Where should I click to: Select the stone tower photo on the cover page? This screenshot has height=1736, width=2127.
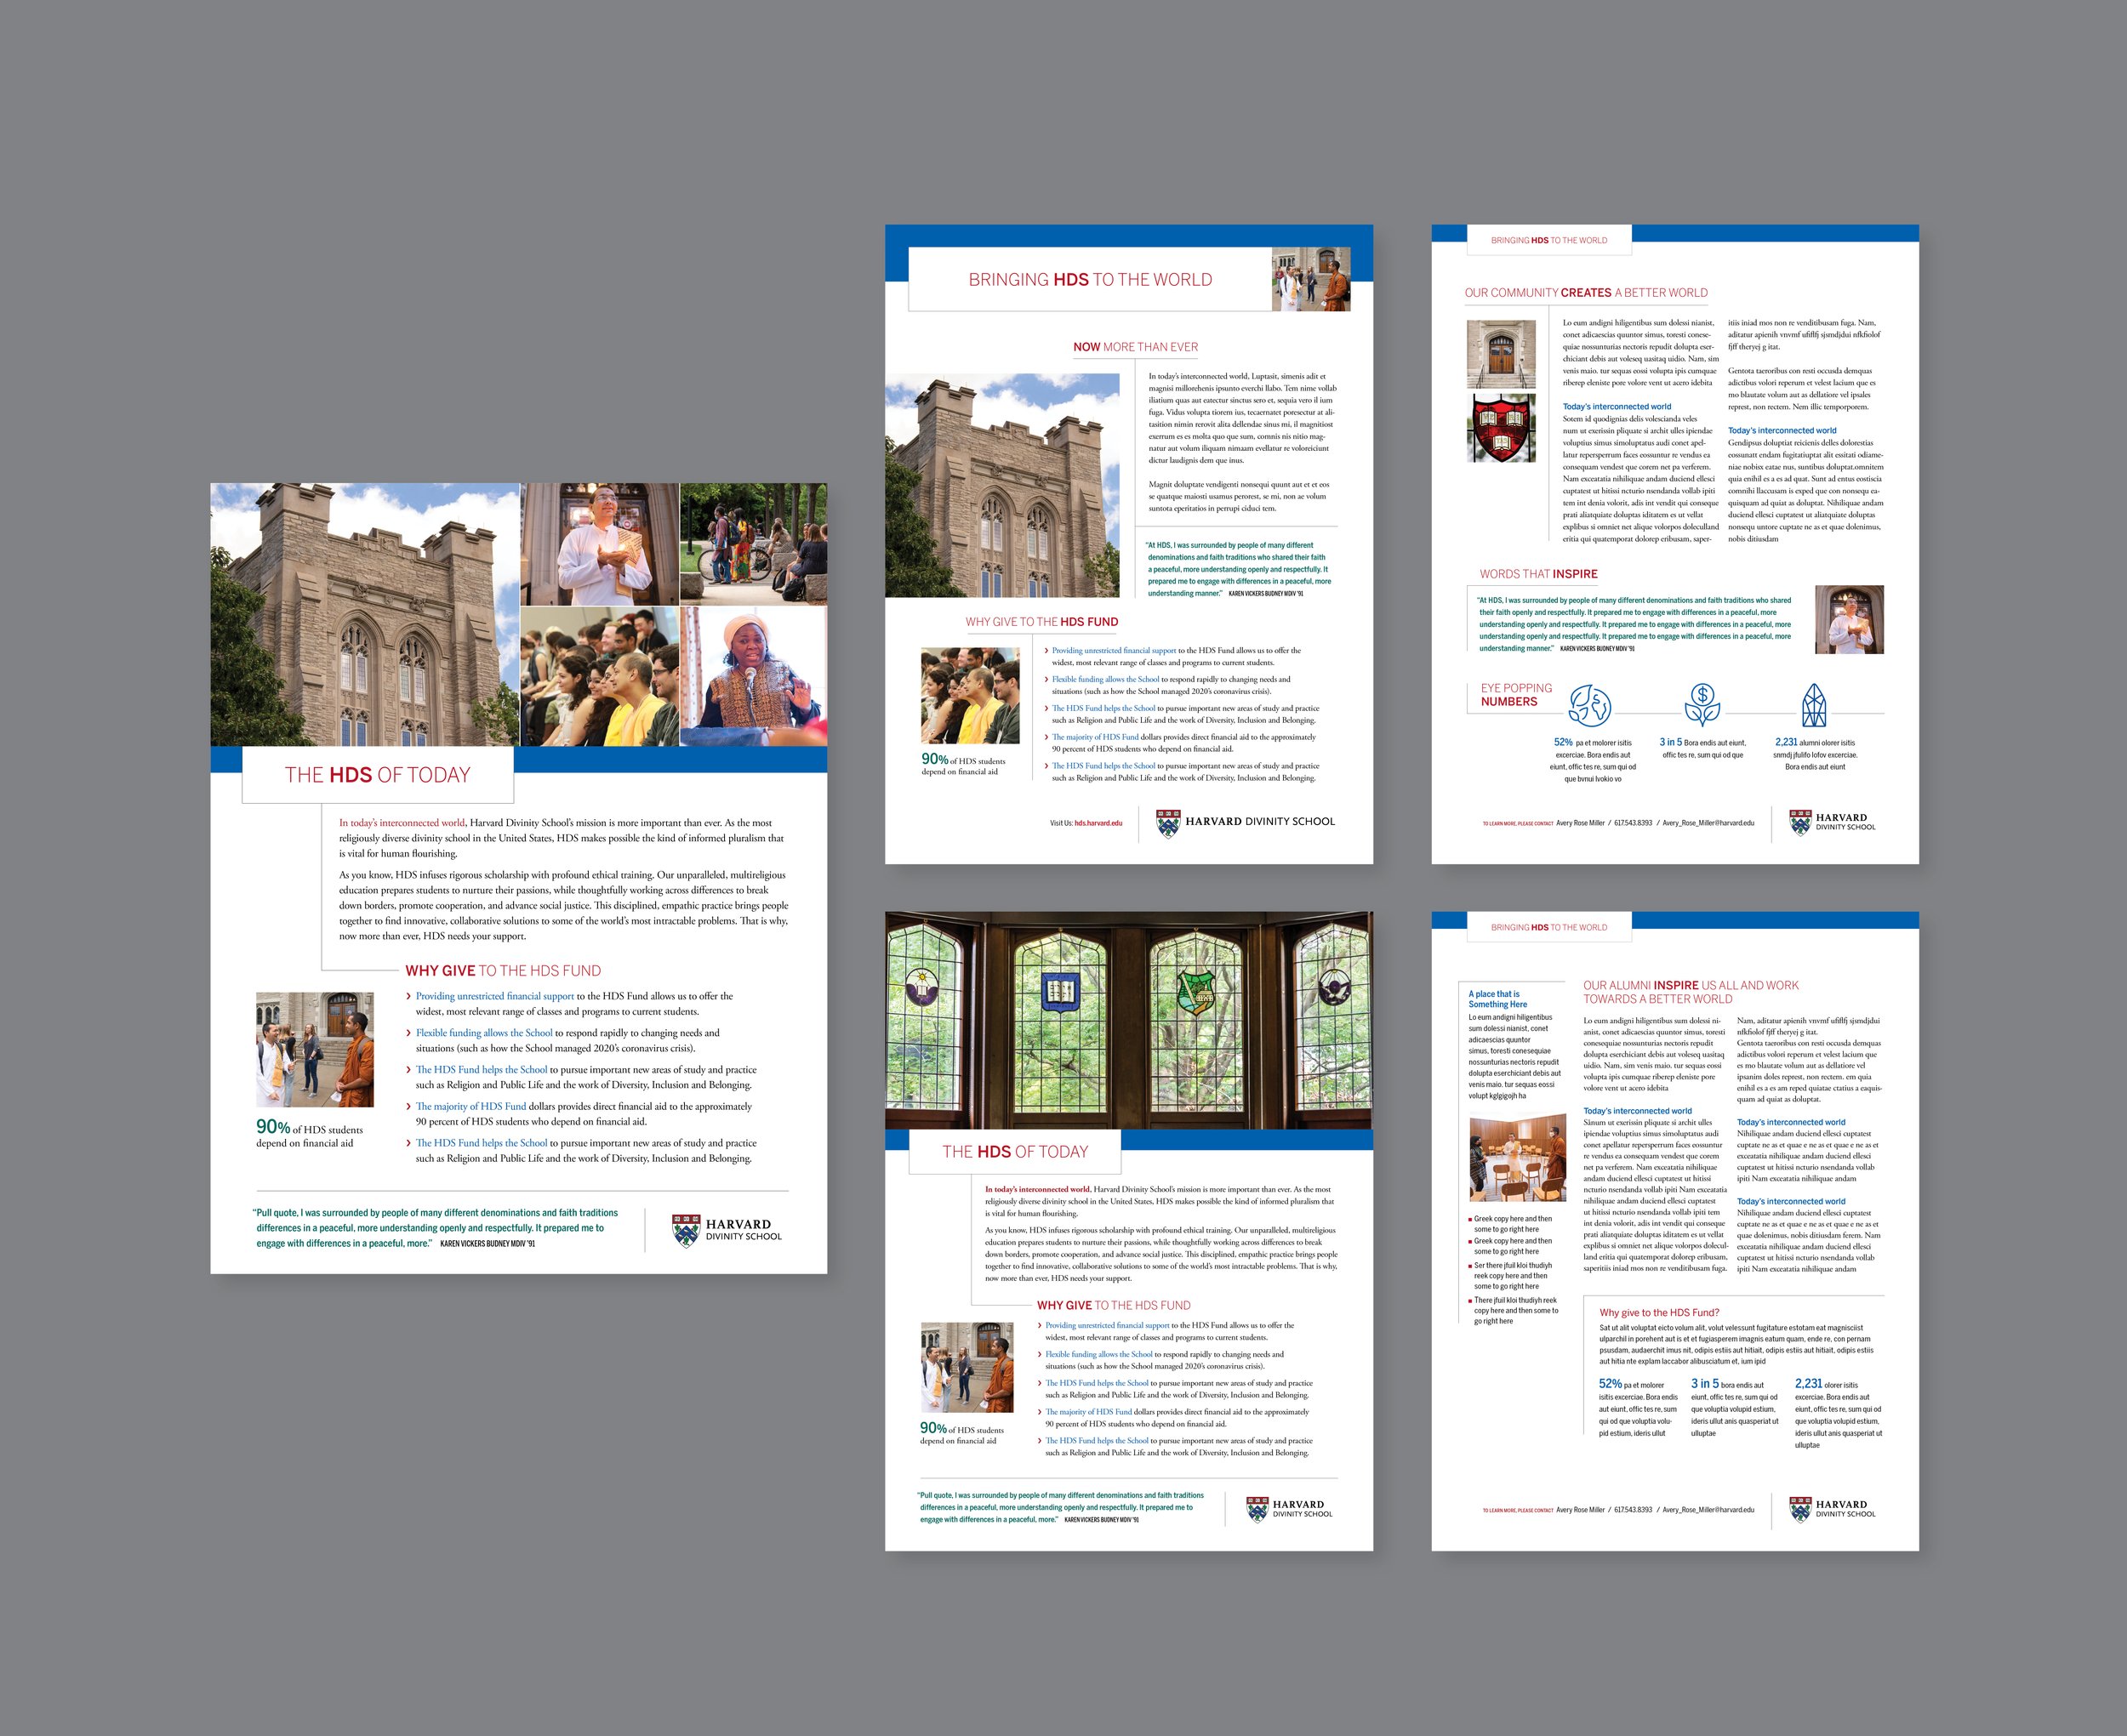[x=1002, y=486]
